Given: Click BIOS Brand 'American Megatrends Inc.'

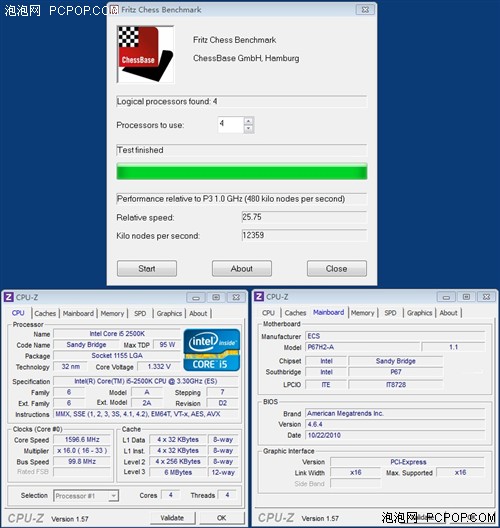Looking at the screenshot, I should (x=395, y=413).
